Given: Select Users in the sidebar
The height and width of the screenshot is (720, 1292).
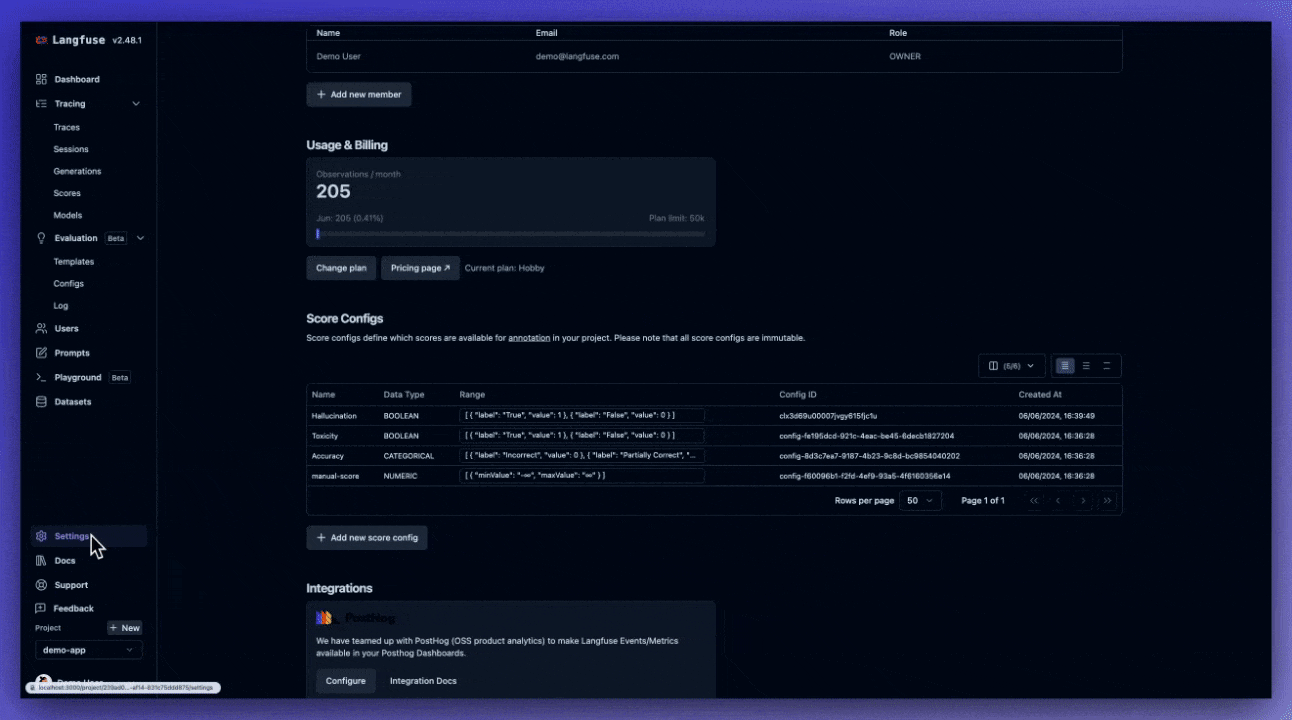Looking at the screenshot, I should pos(66,328).
